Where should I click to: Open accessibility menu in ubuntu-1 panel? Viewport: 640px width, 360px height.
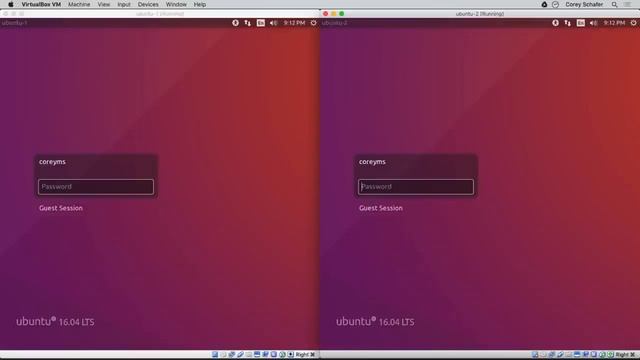[236, 23]
